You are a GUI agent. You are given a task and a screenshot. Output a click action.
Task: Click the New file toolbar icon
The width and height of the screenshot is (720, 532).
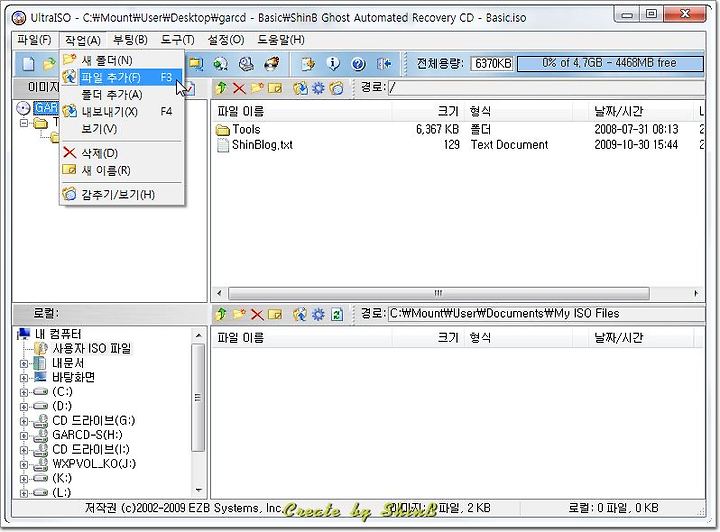click(x=28, y=64)
